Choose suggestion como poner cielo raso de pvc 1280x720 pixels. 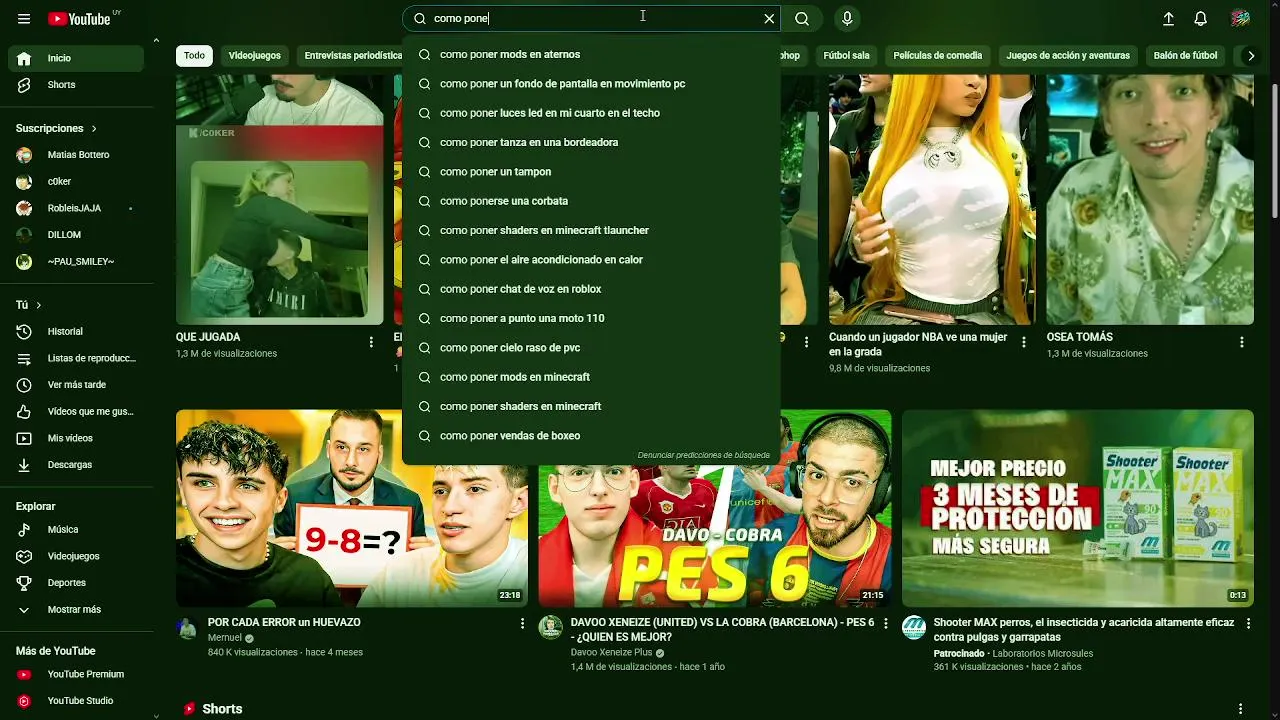point(591,348)
